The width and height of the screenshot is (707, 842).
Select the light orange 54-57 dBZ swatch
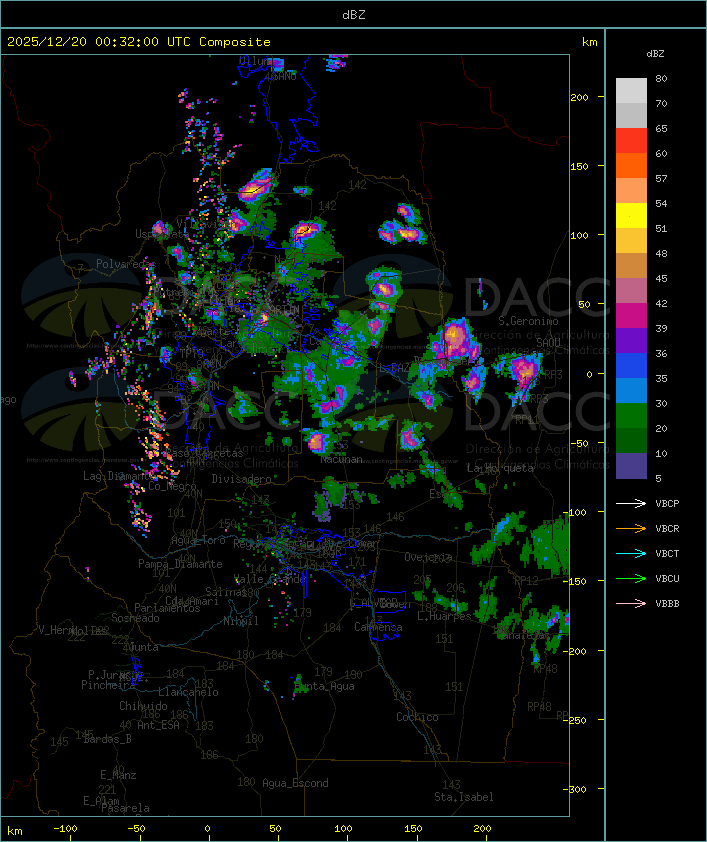(631, 191)
